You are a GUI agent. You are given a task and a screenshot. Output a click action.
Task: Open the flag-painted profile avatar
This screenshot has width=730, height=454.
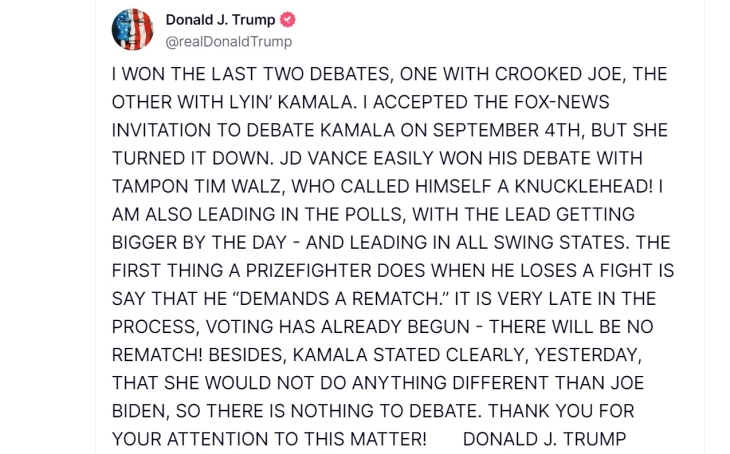tap(133, 29)
